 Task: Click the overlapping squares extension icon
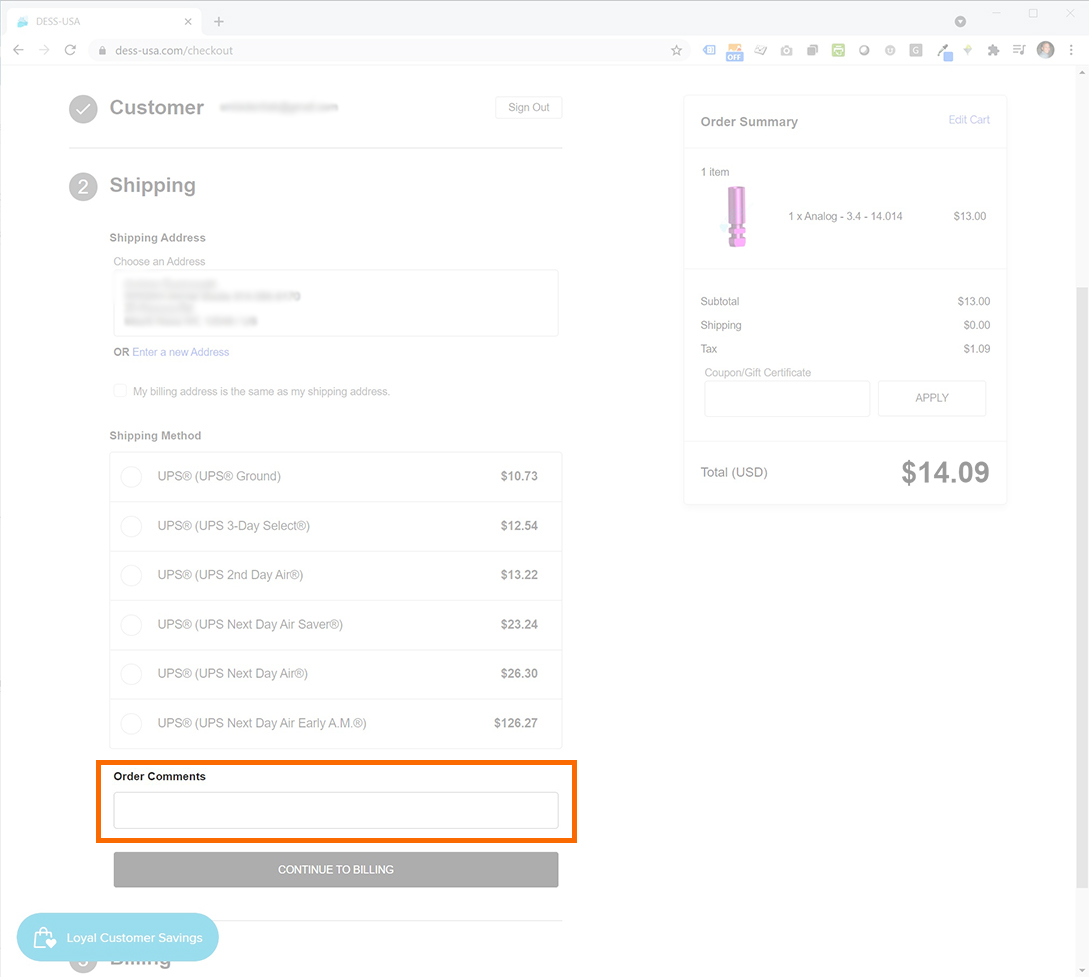click(x=812, y=50)
